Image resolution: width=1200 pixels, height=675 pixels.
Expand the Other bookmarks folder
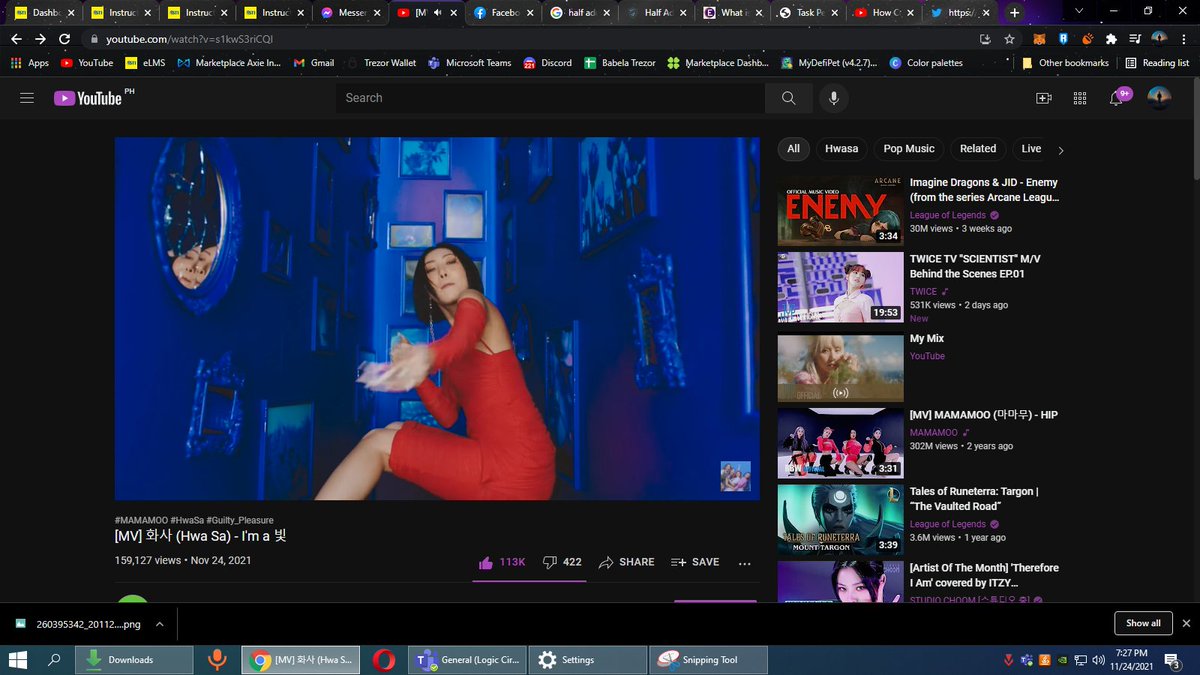1065,63
